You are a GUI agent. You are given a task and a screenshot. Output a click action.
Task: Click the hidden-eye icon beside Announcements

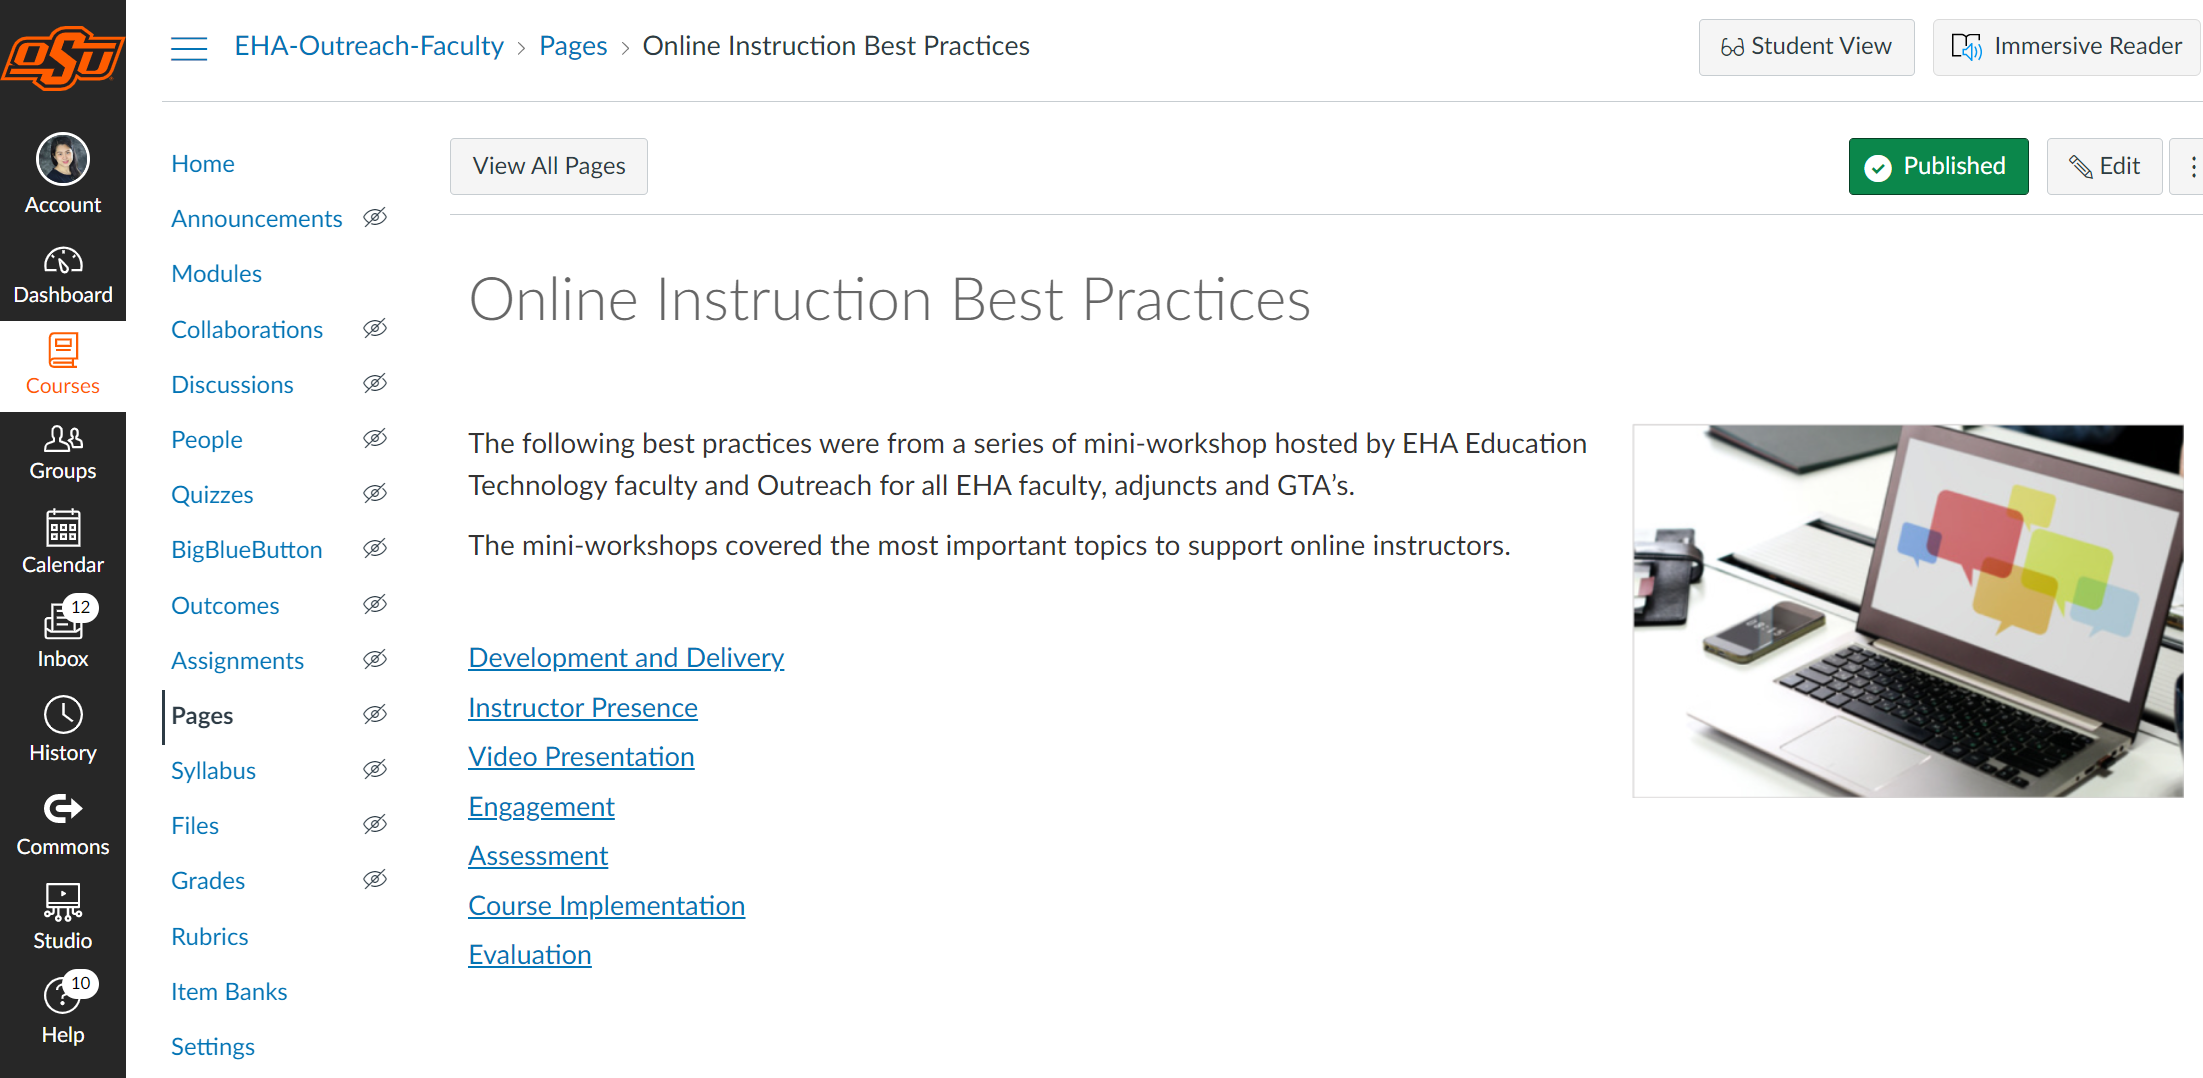click(x=375, y=217)
